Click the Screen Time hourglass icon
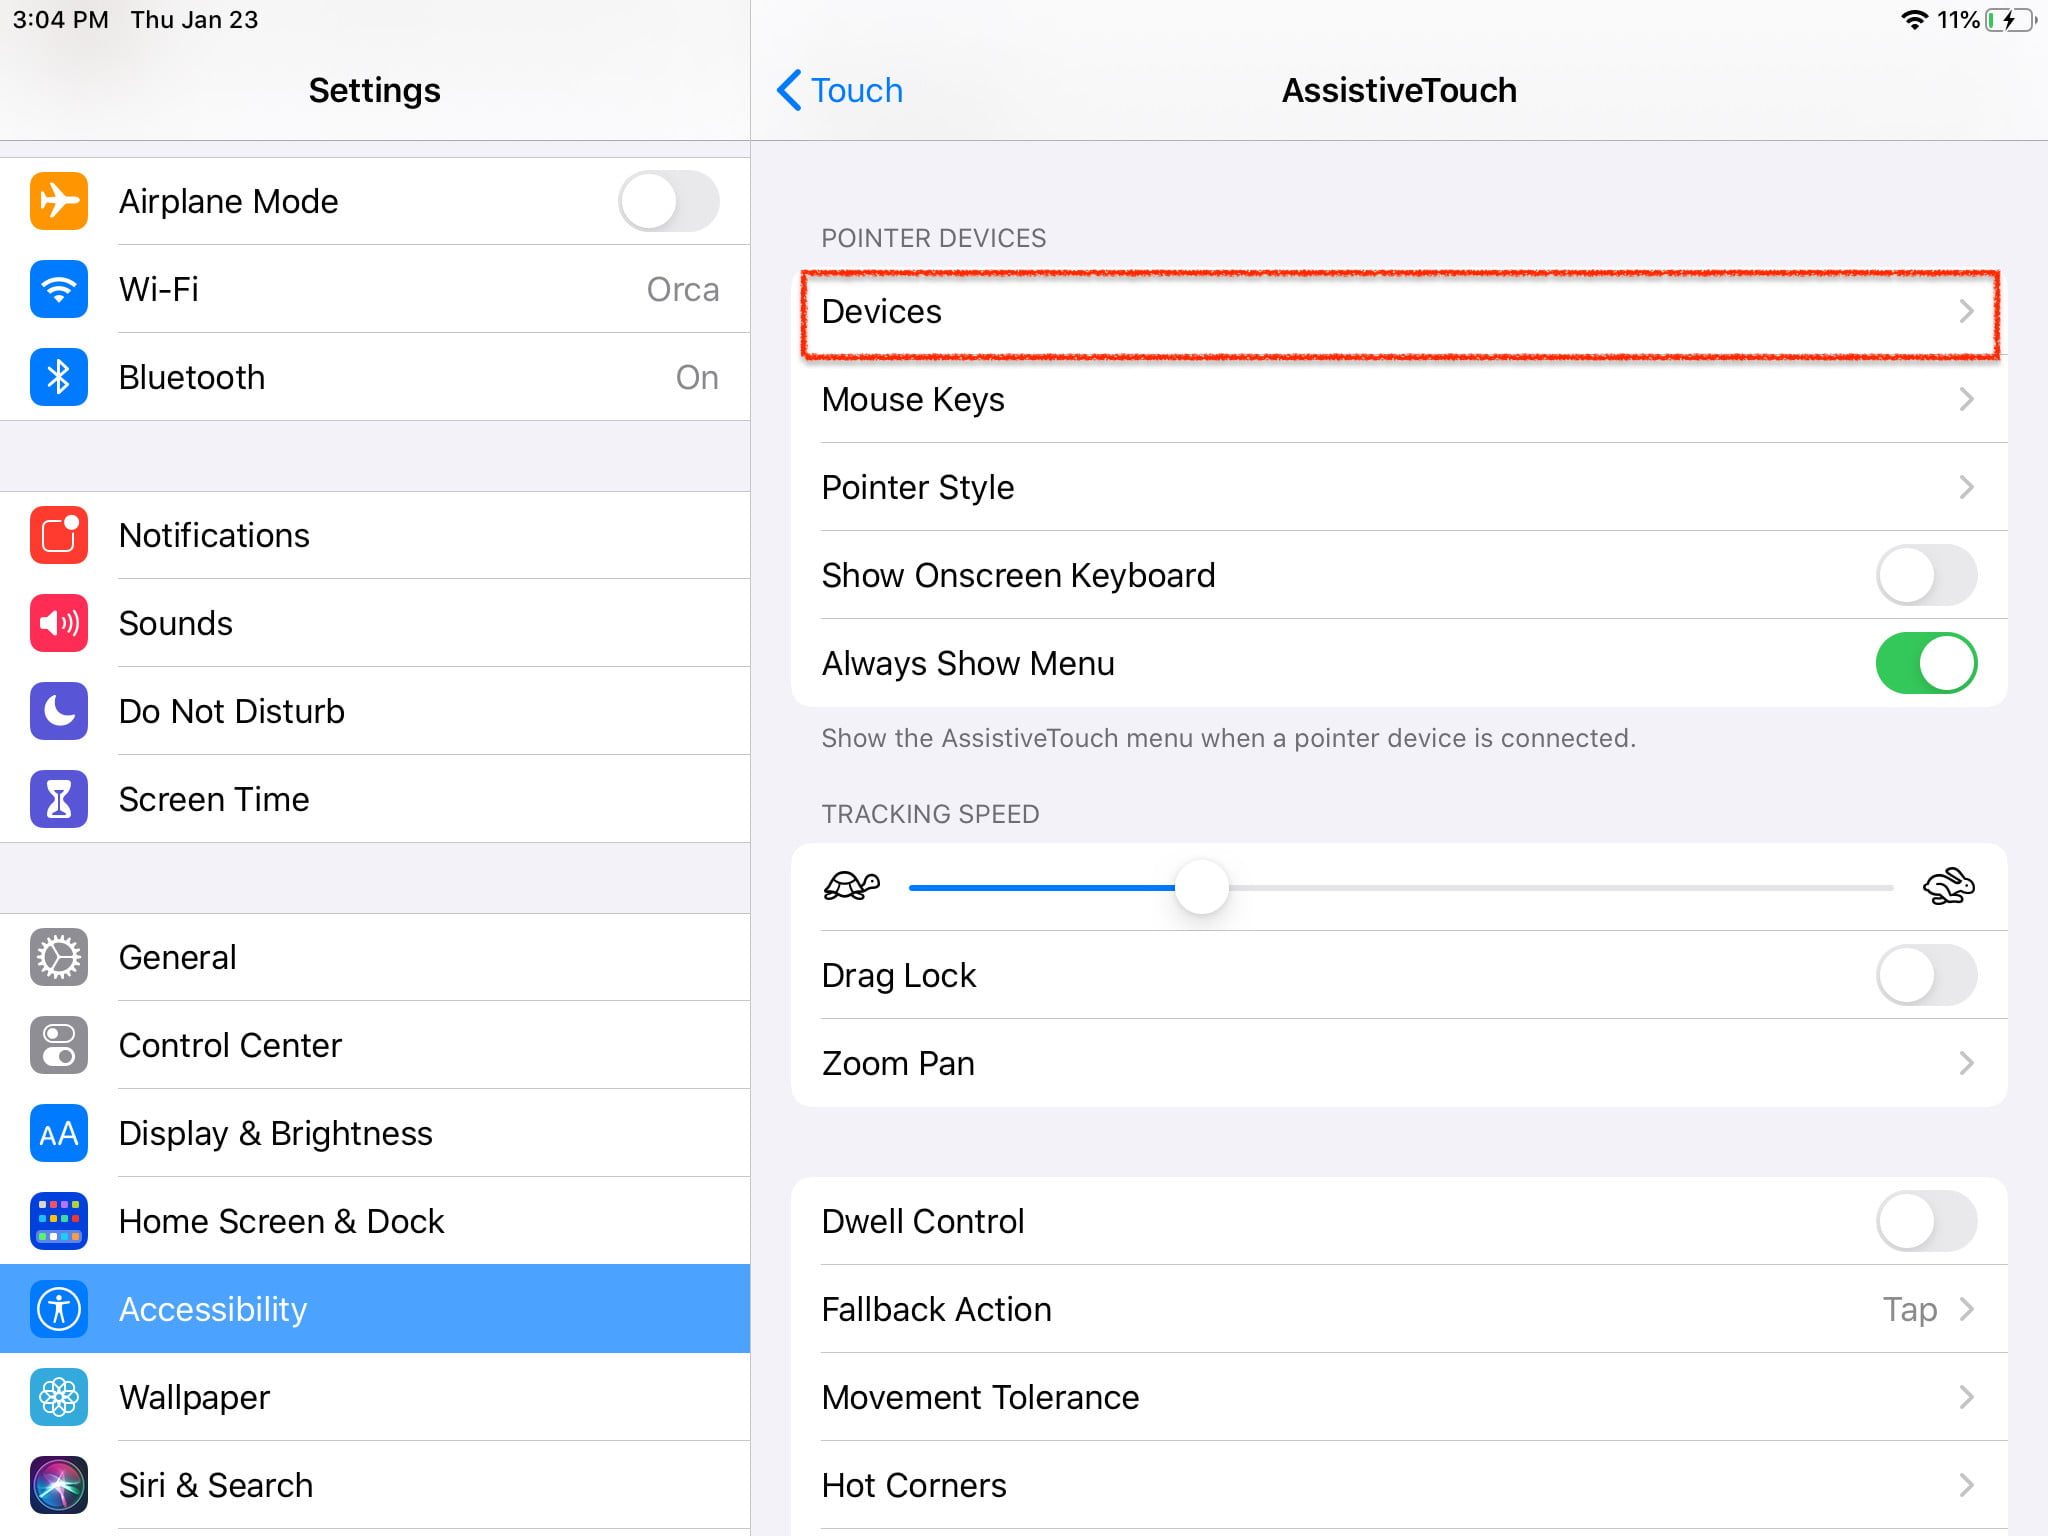This screenshot has width=2048, height=1536. (x=59, y=799)
